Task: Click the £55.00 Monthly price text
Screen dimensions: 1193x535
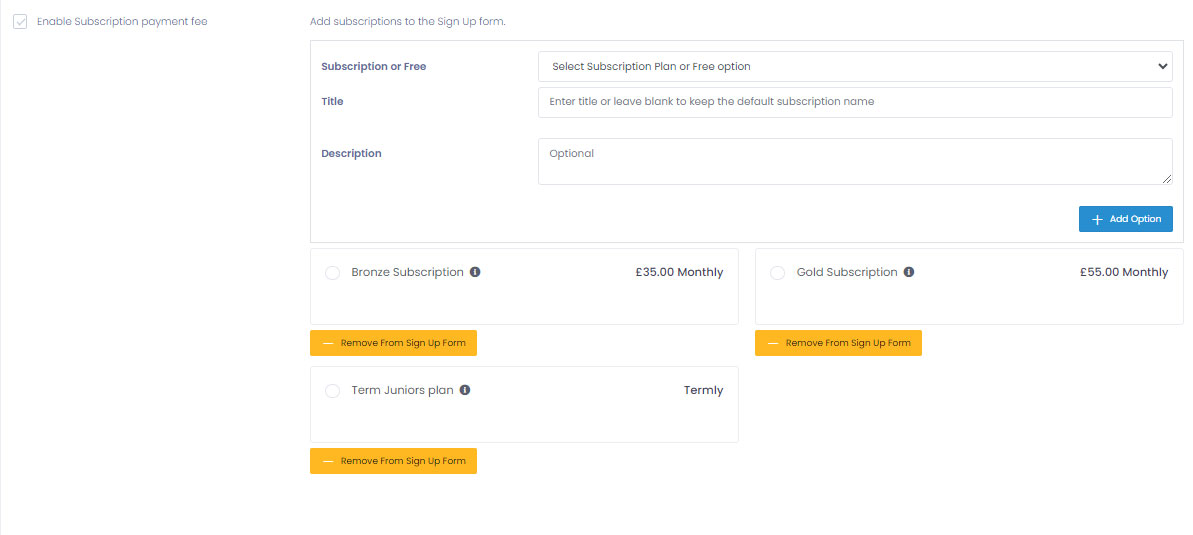Action: pyautogui.click(x=1124, y=272)
